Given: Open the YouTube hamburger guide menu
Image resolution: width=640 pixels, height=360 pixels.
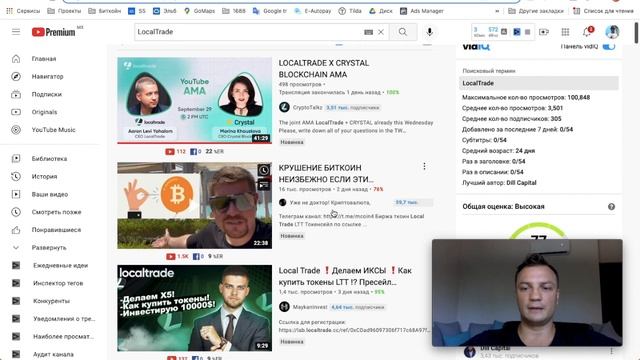Looking at the screenshot, I should click(x=16, y=32).
